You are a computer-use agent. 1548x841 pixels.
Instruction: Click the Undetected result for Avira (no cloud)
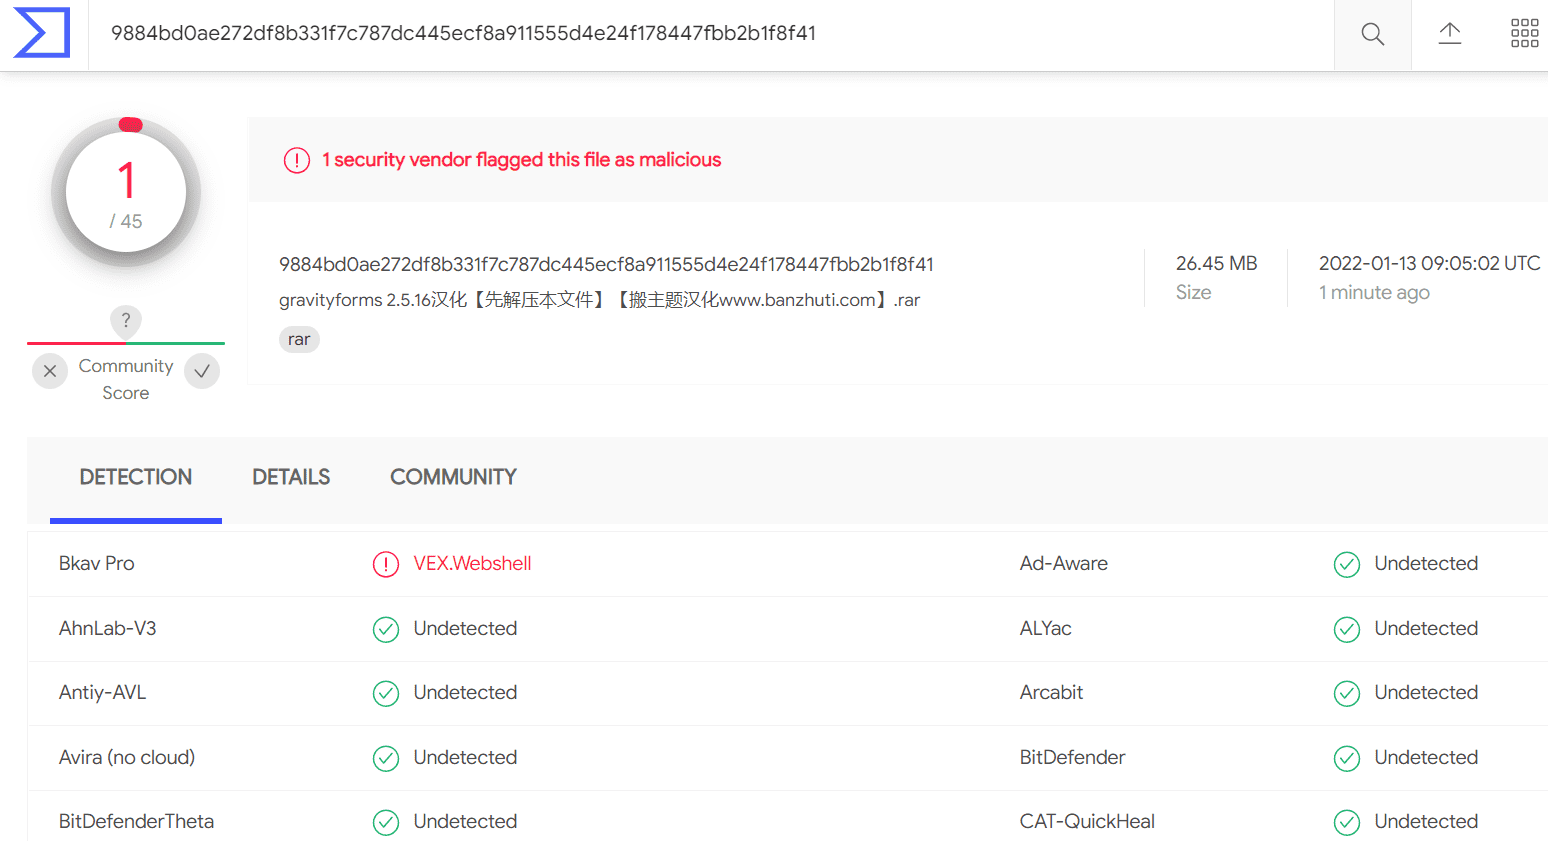[x=466, y=757]
